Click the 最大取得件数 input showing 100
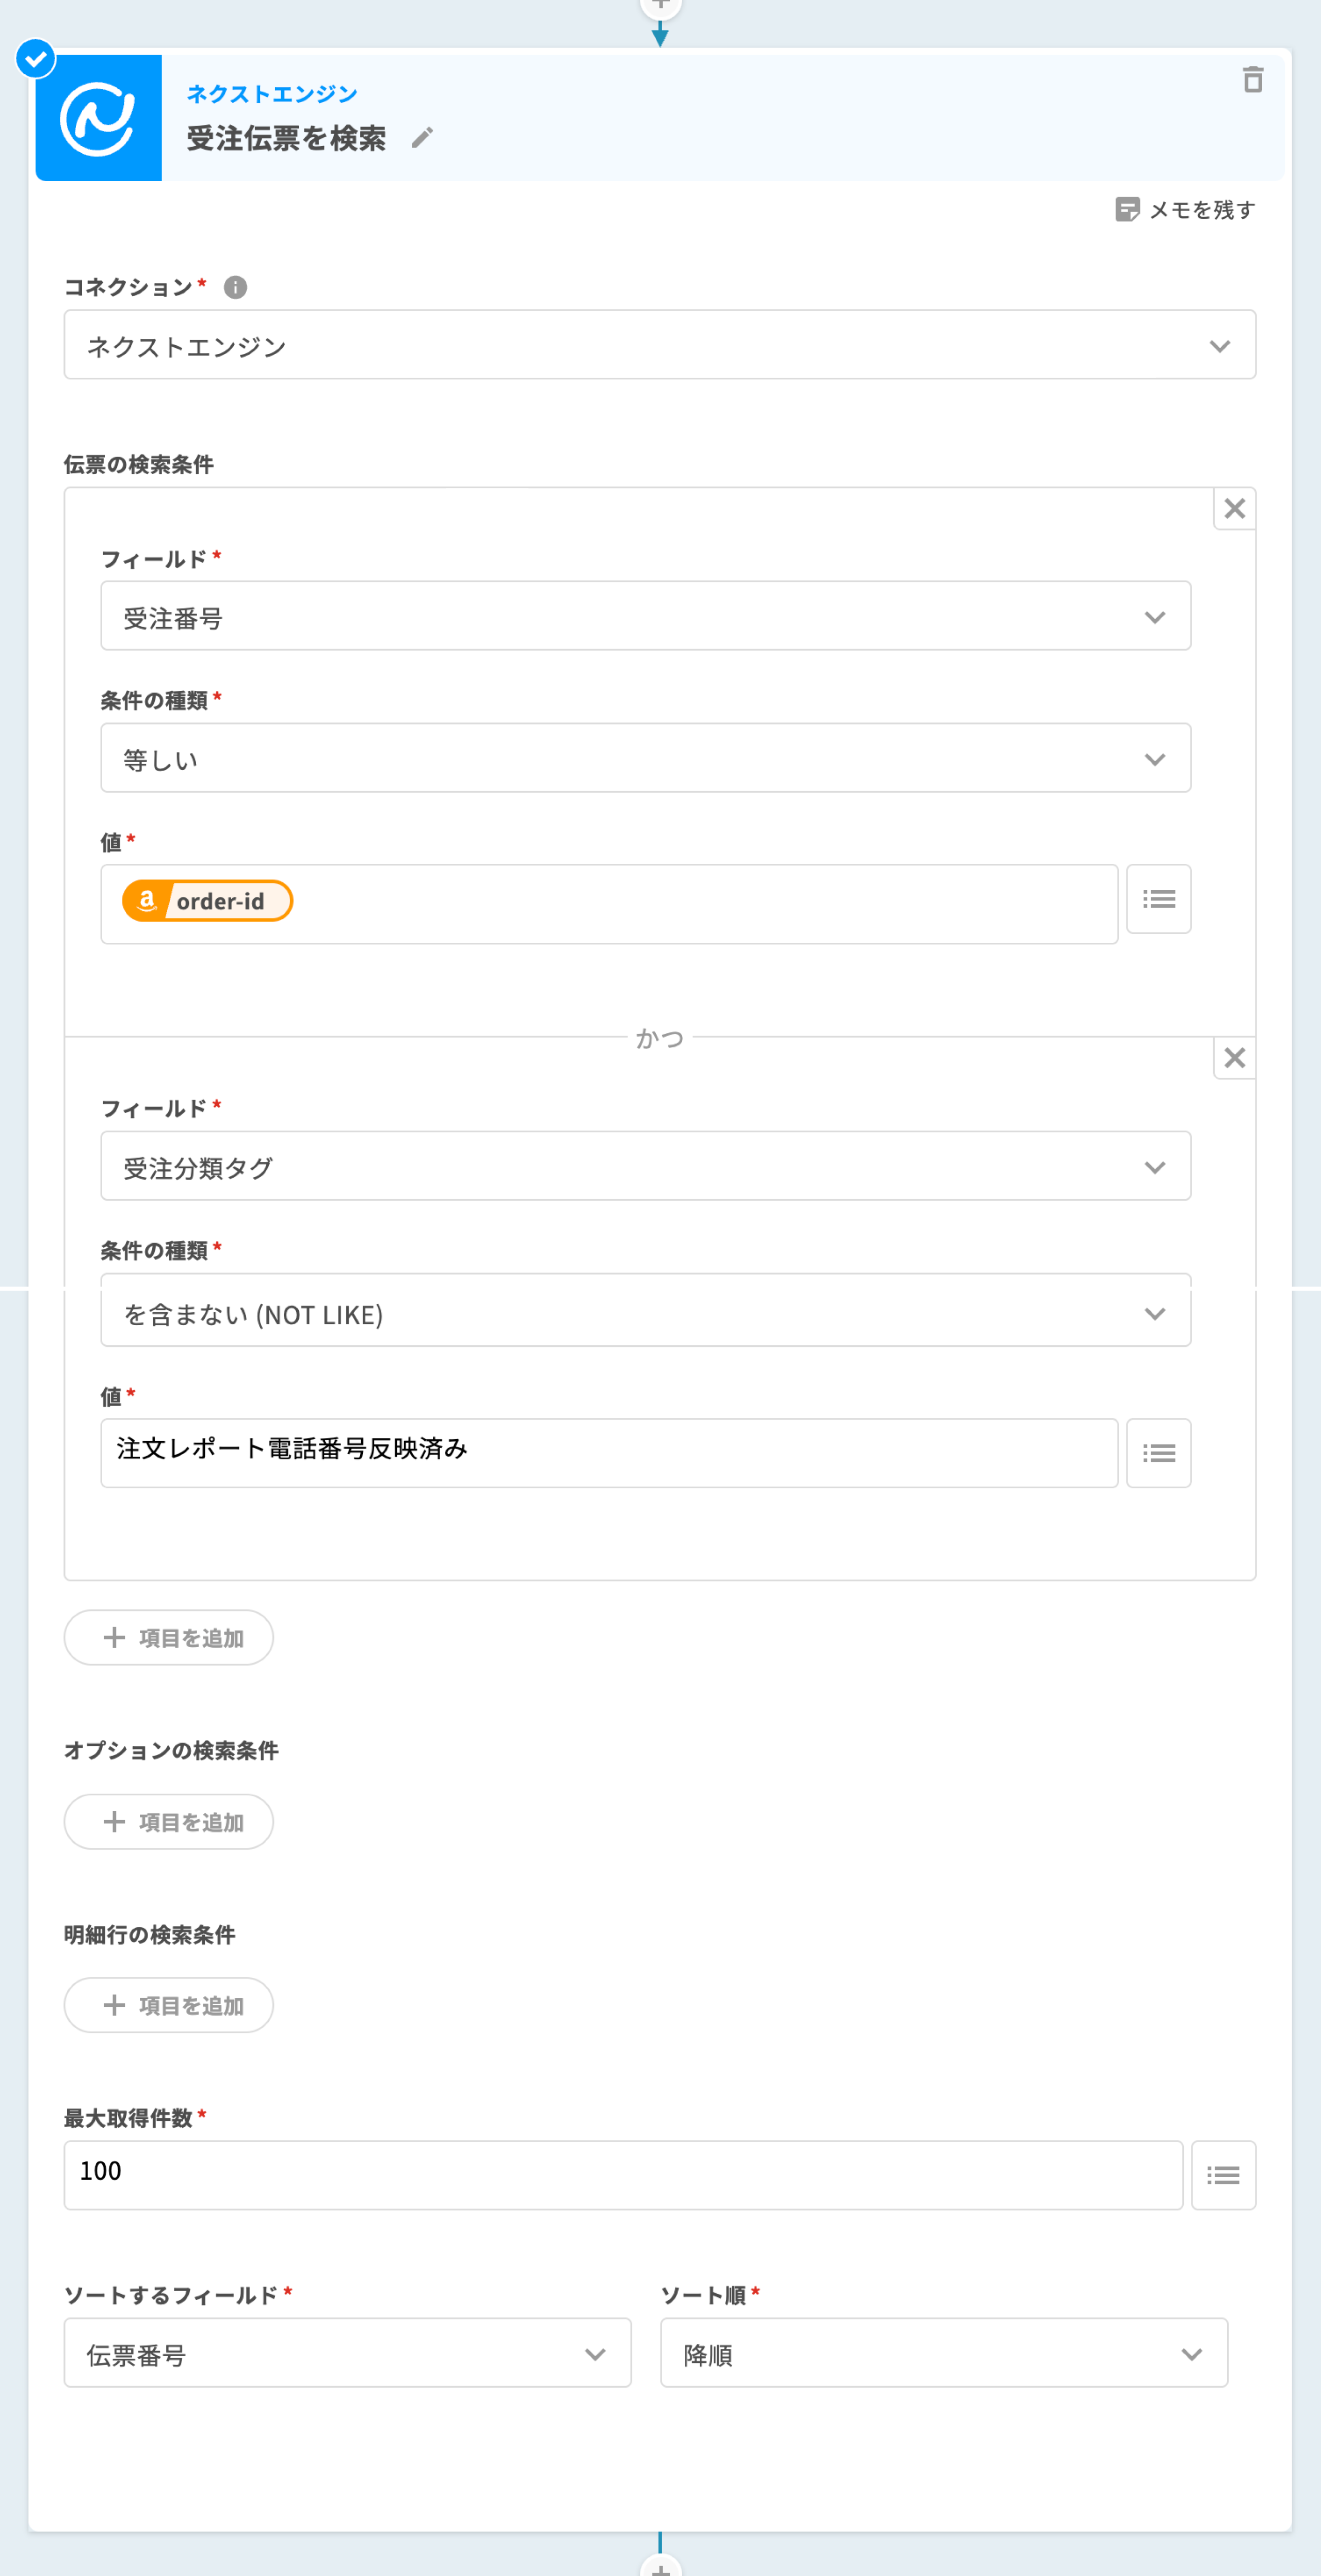The image size is (1321, 2576). point(622,2175)
